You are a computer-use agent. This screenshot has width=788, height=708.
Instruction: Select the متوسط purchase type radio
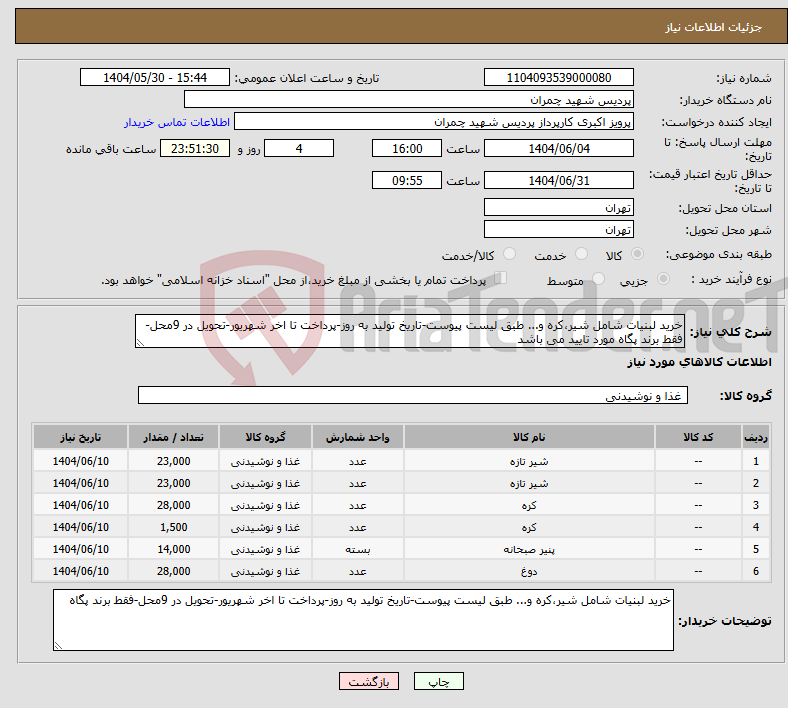coord(599,280)
